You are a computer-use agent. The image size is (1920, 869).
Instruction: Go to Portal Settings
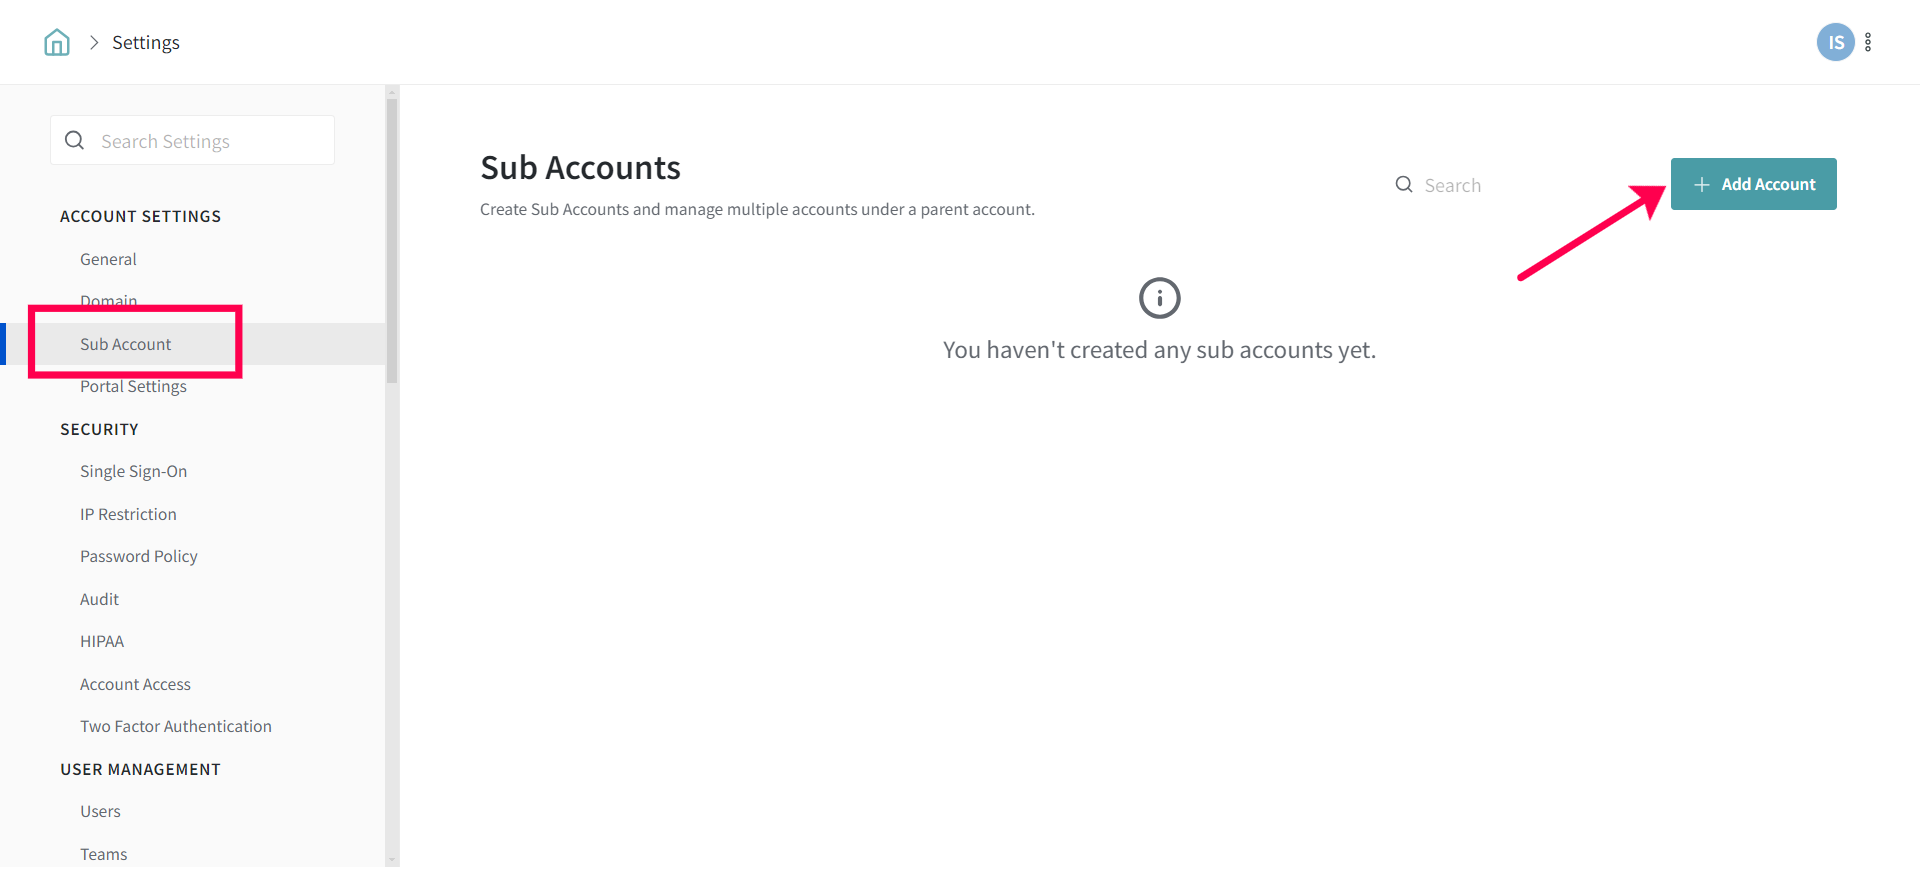click(x=133, y=387)
